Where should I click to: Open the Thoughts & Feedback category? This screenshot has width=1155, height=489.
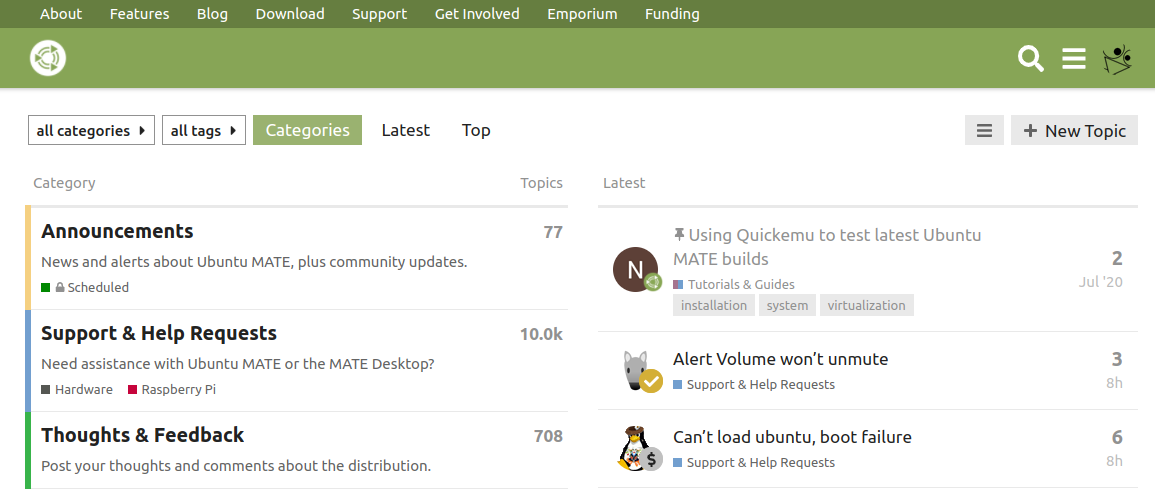[x=143, y=435]
